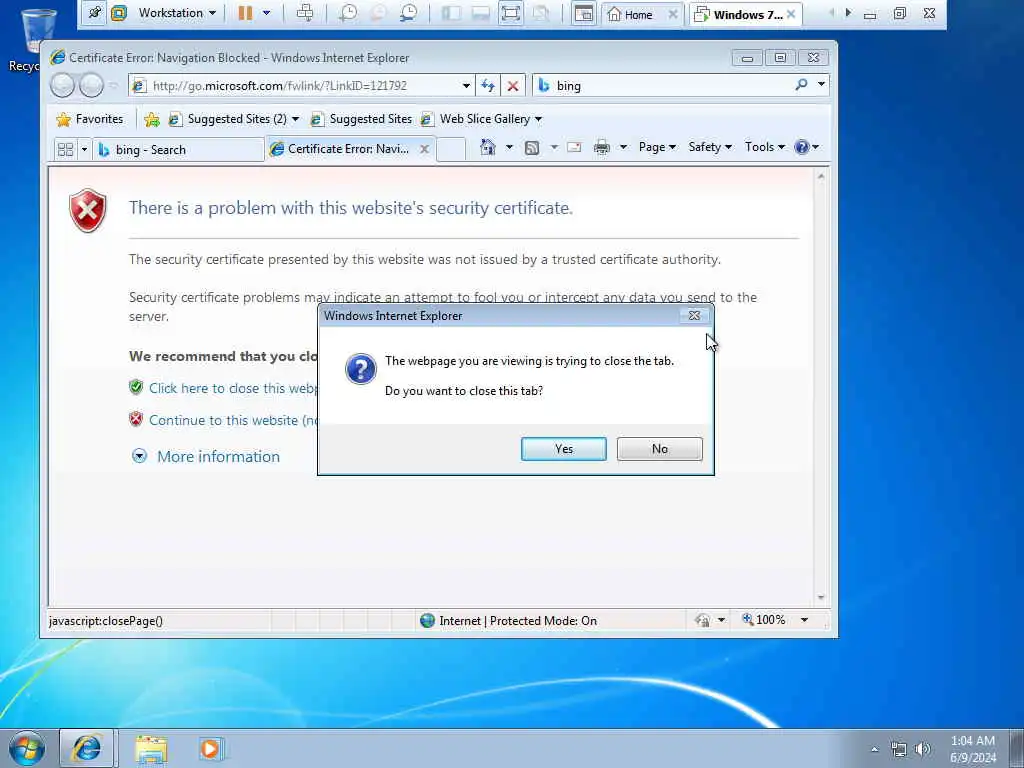Screen dimensions: 1024x768
Task: Show hidden tray icons arrow
Action: pyautogui.click(x=874, y=749)
